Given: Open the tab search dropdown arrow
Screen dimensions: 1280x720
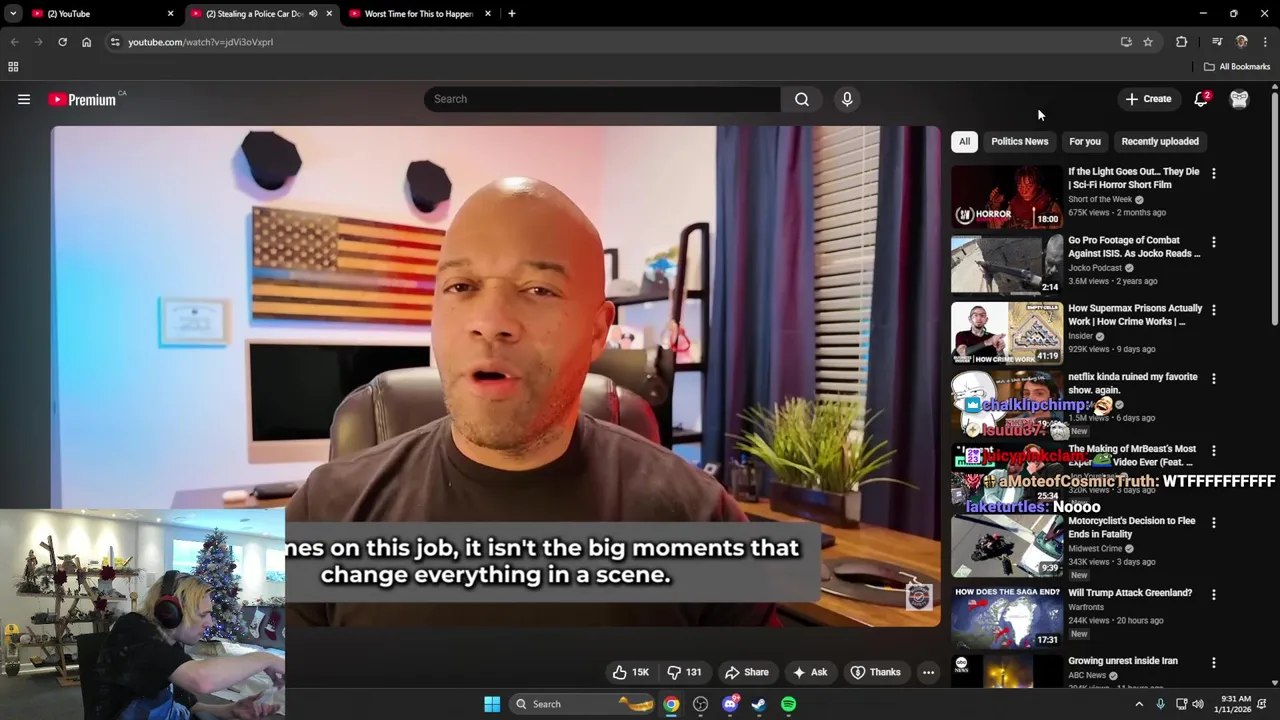Looking at the screenshot, I should point(13,14).
